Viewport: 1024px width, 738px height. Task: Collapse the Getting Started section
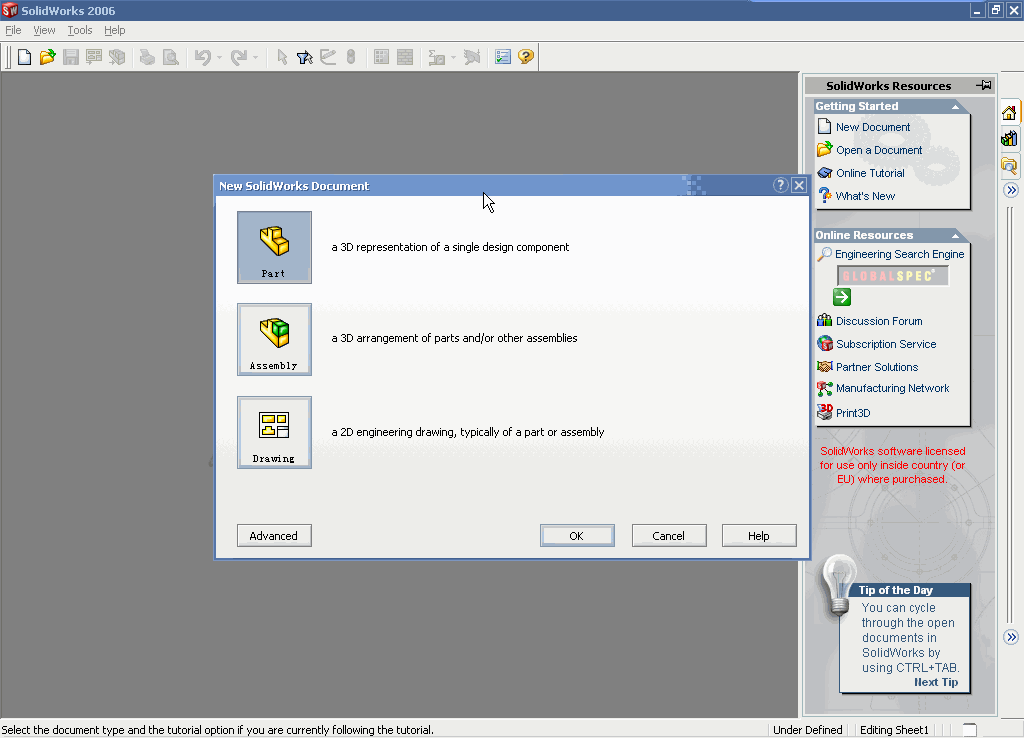click(955, 106)
